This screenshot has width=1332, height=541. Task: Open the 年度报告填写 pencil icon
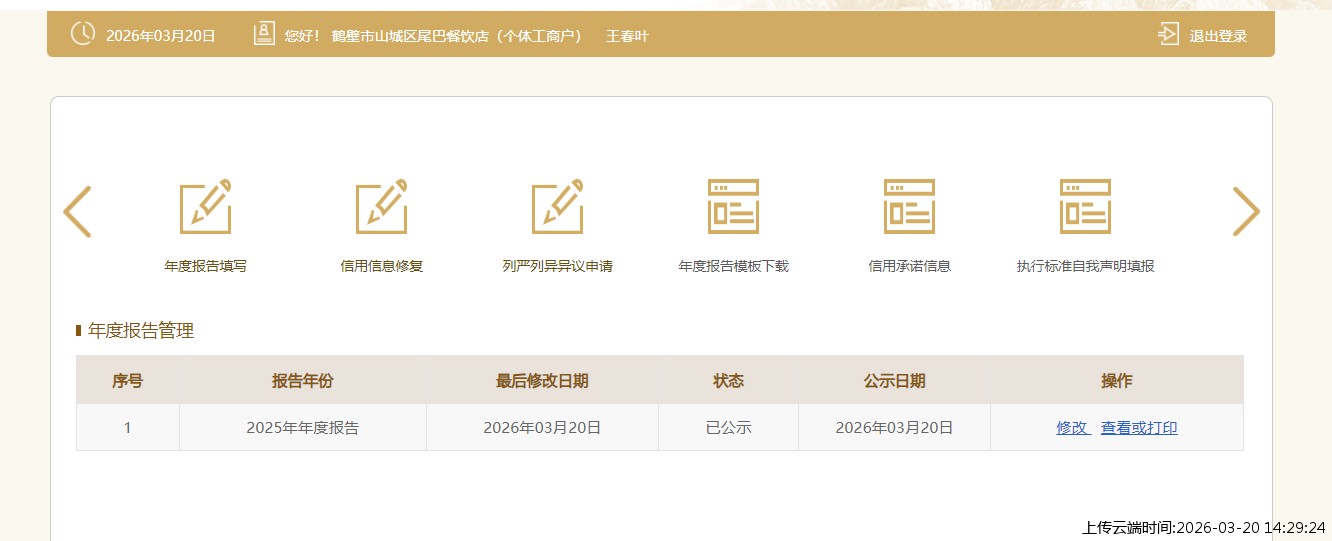pyautogui.click(x=206, y=207)
